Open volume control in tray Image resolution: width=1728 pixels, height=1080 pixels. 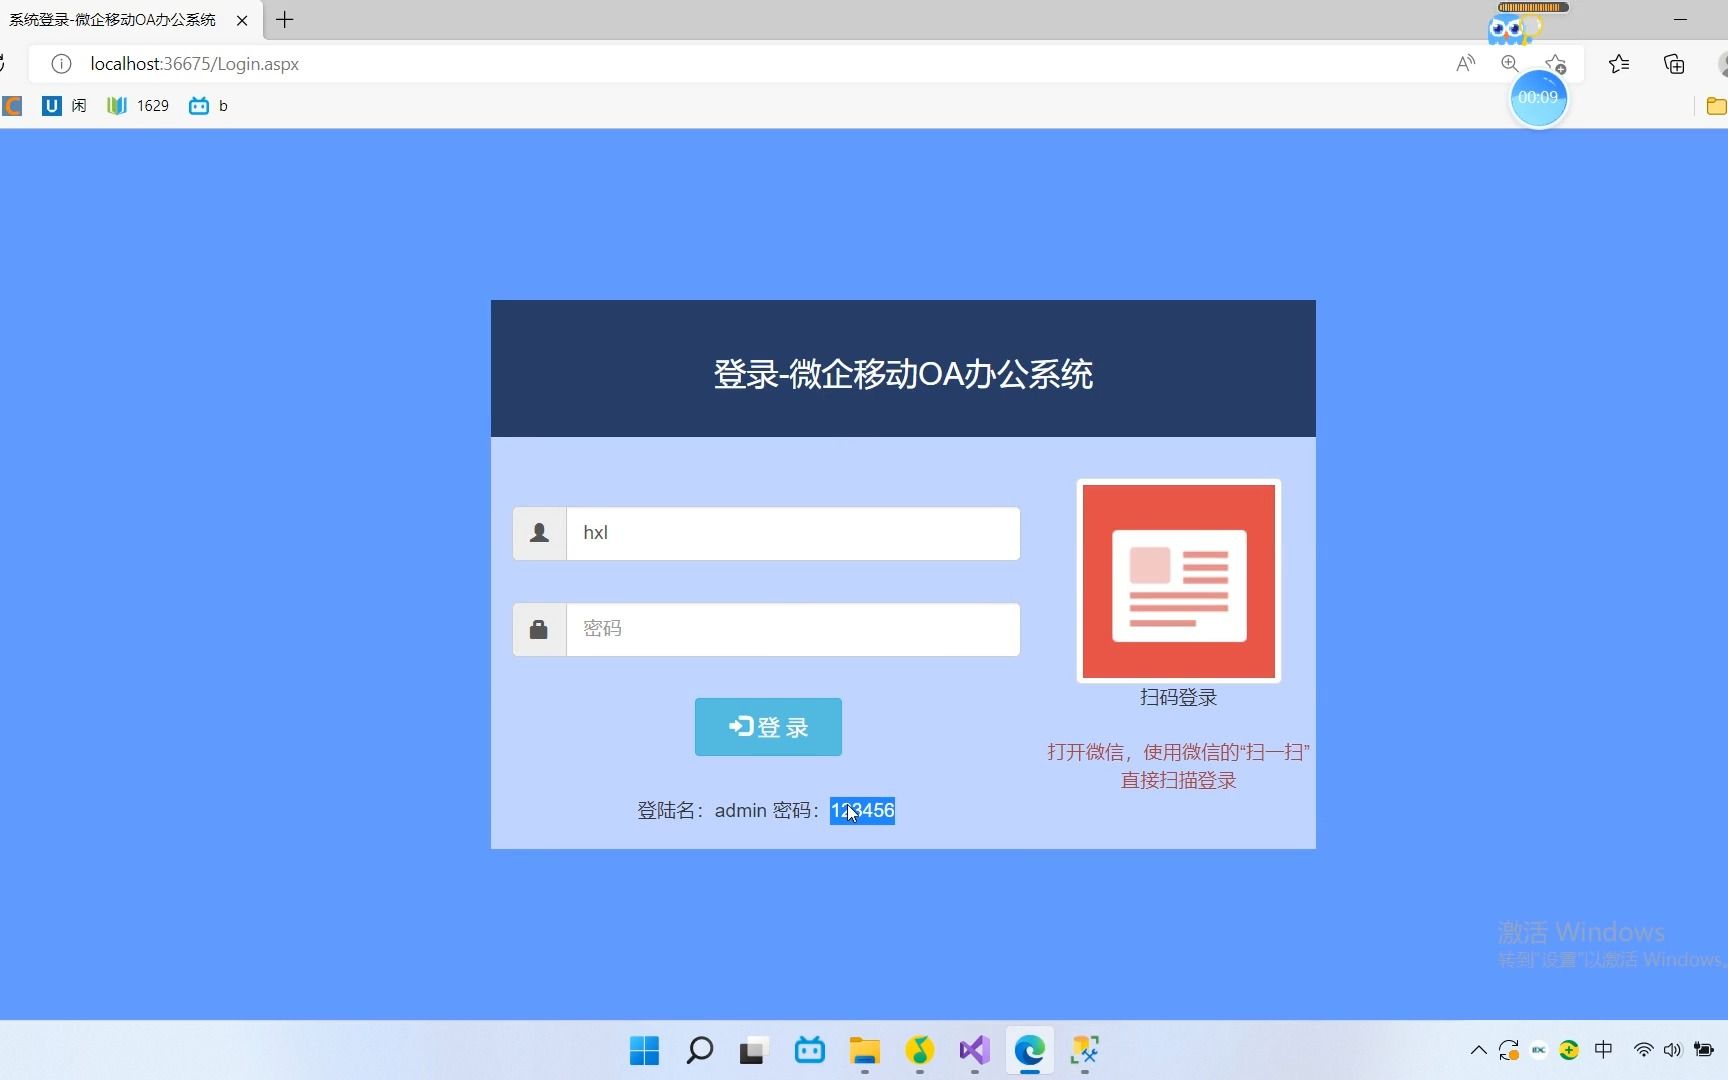point(1672,1050)
